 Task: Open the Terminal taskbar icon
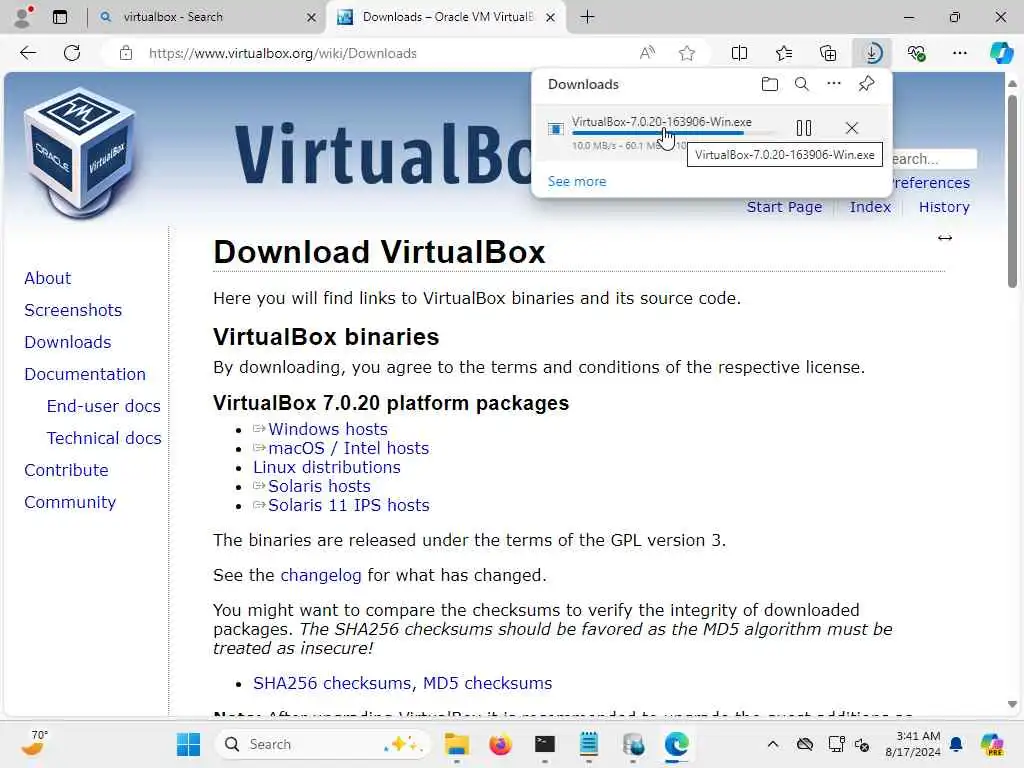point(545,744)
